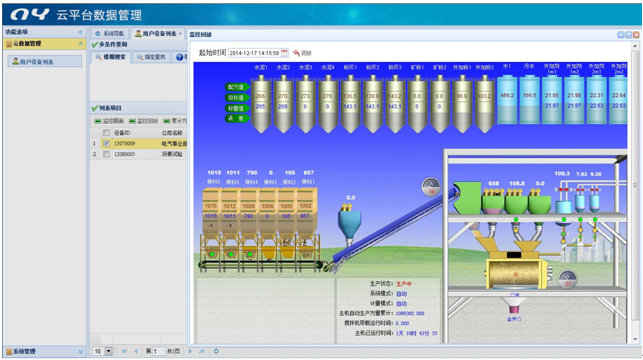Click the vertical scrollbar of monitoring window

point(635,189)
